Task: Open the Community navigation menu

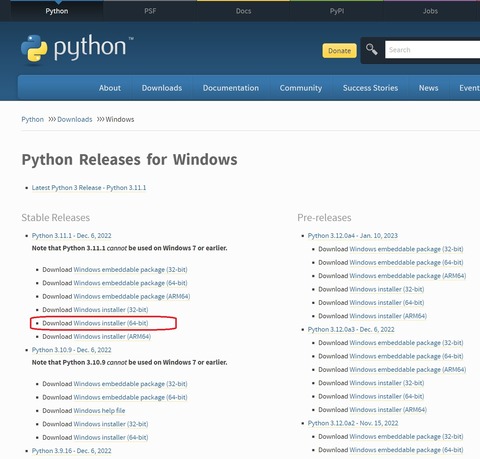Action: tap(301, 88)
